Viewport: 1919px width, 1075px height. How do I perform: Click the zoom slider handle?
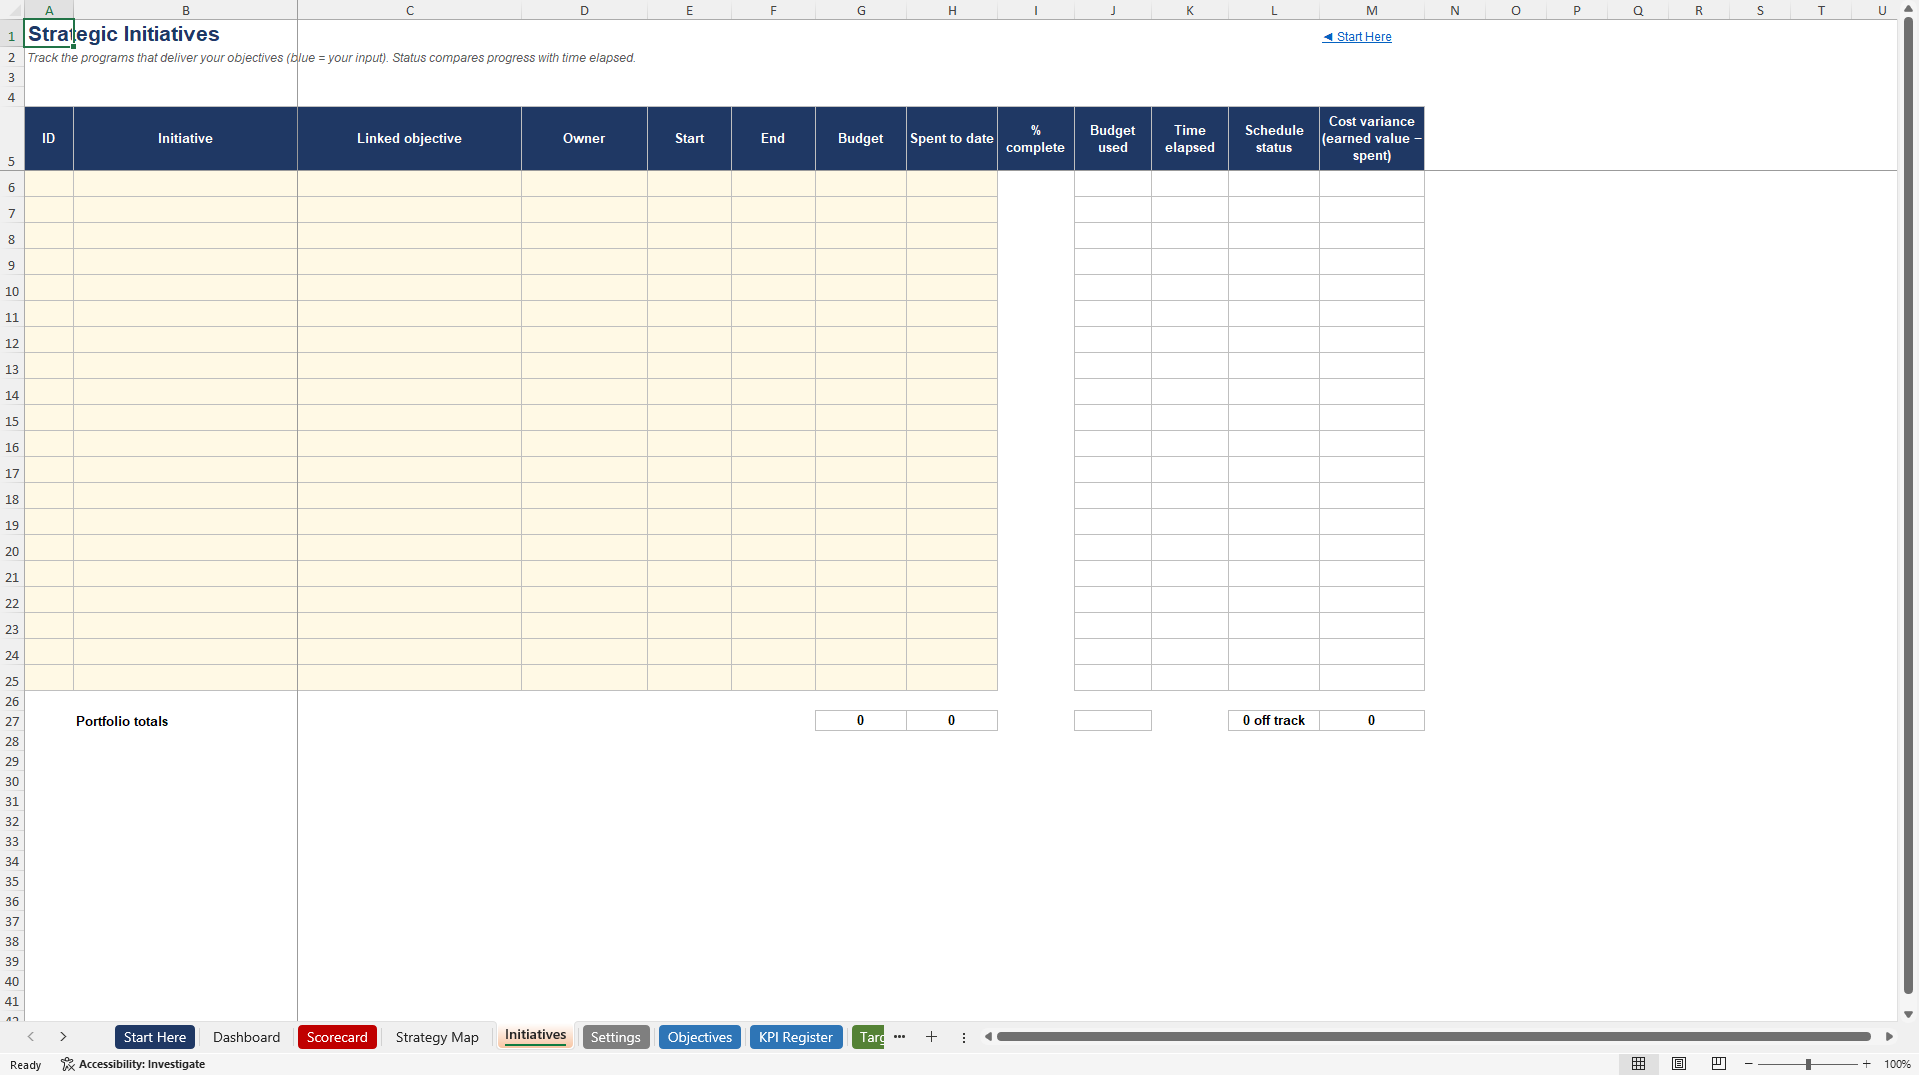point(1808,1064)
